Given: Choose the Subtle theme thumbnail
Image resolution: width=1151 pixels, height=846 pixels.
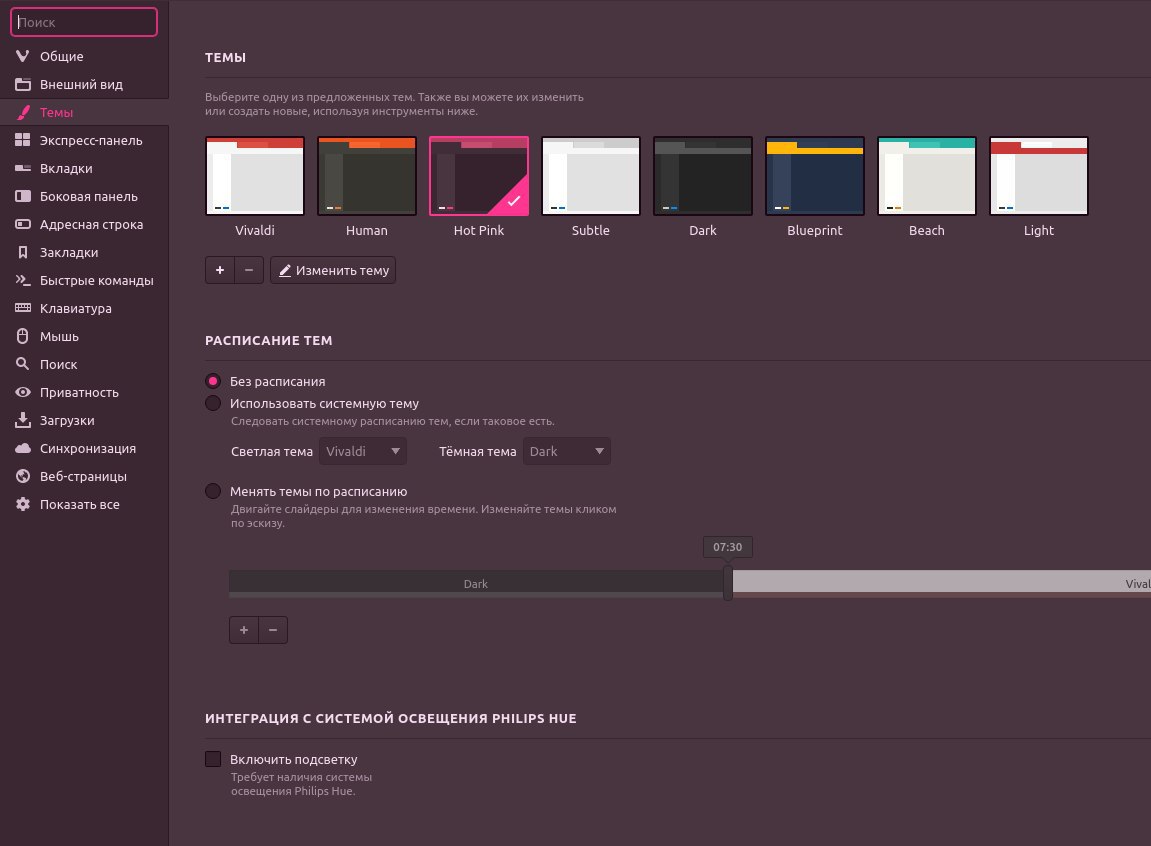Looking at the screenshot, I should coord(591,176).
